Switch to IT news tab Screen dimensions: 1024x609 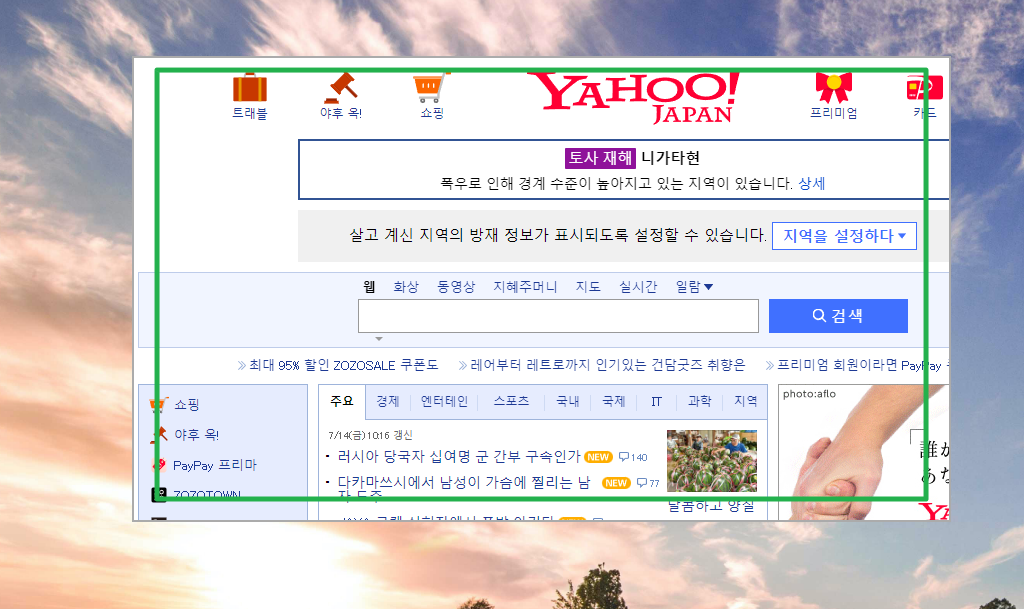point(656,401)
